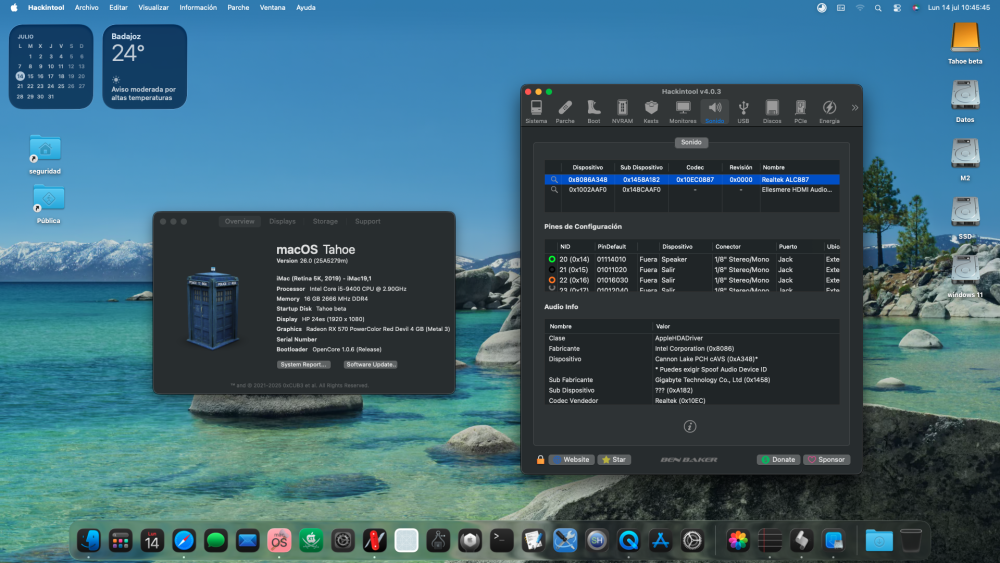Image resolution: width=1000 pixels, height=563 pixels.
Task: Click the Valor column header in Audio Info
Action: (663, 326)
